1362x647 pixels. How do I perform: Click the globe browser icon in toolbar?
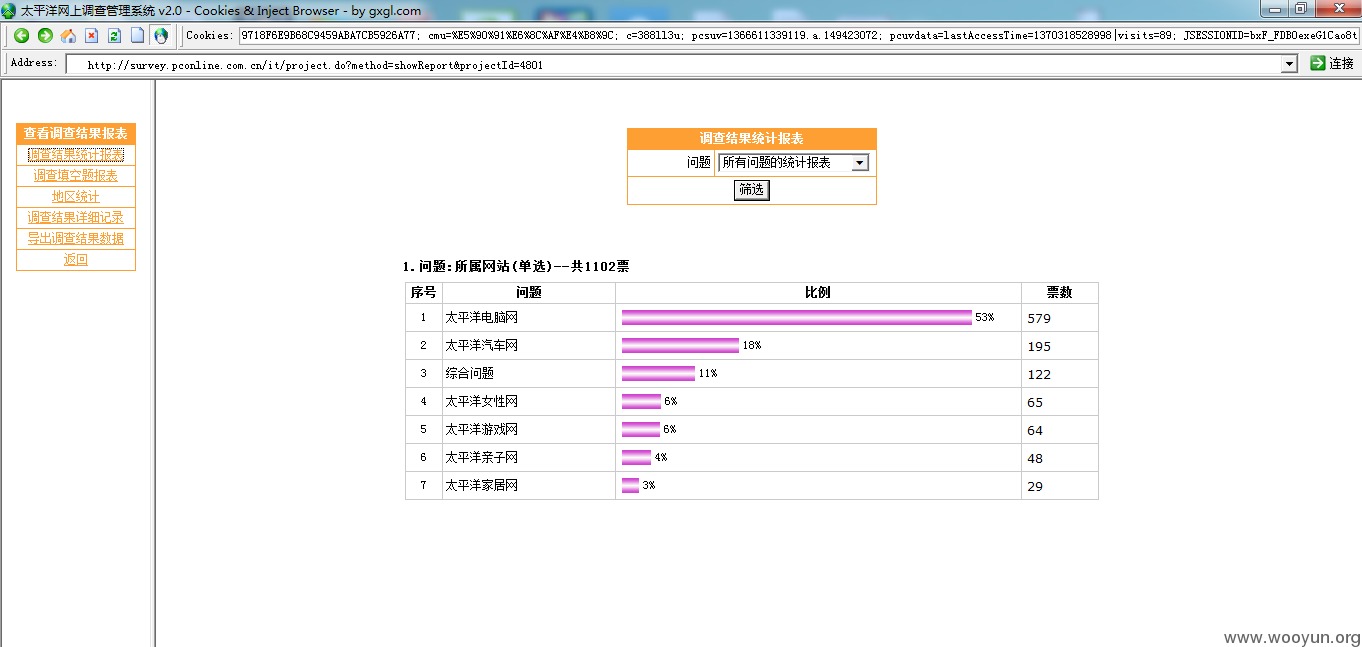160,36
